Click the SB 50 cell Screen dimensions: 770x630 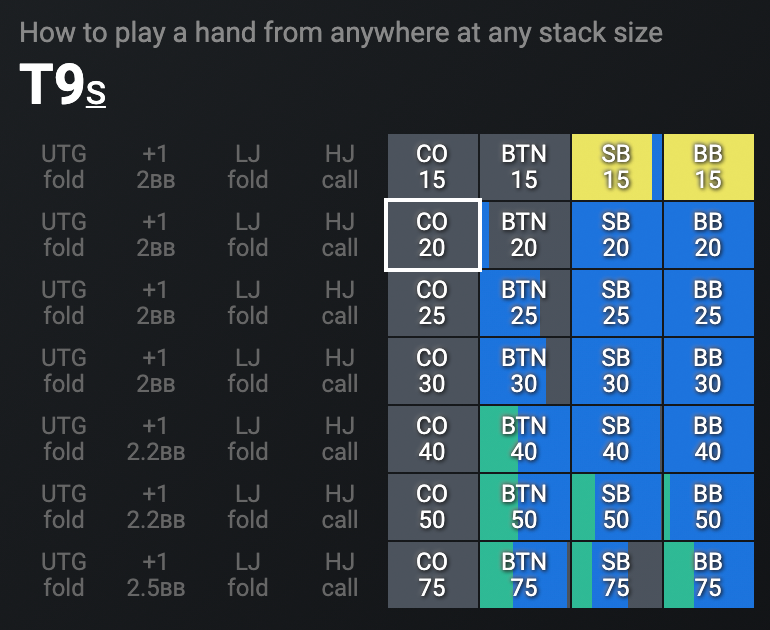click(616, 507)
